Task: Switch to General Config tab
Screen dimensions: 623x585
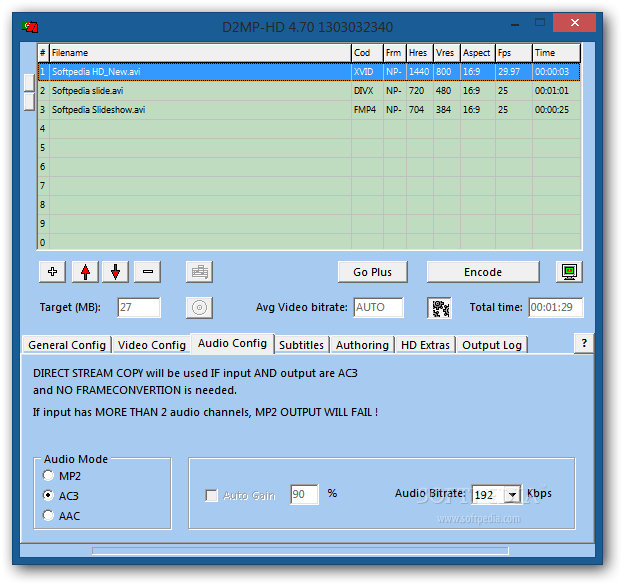Action: 67,345
